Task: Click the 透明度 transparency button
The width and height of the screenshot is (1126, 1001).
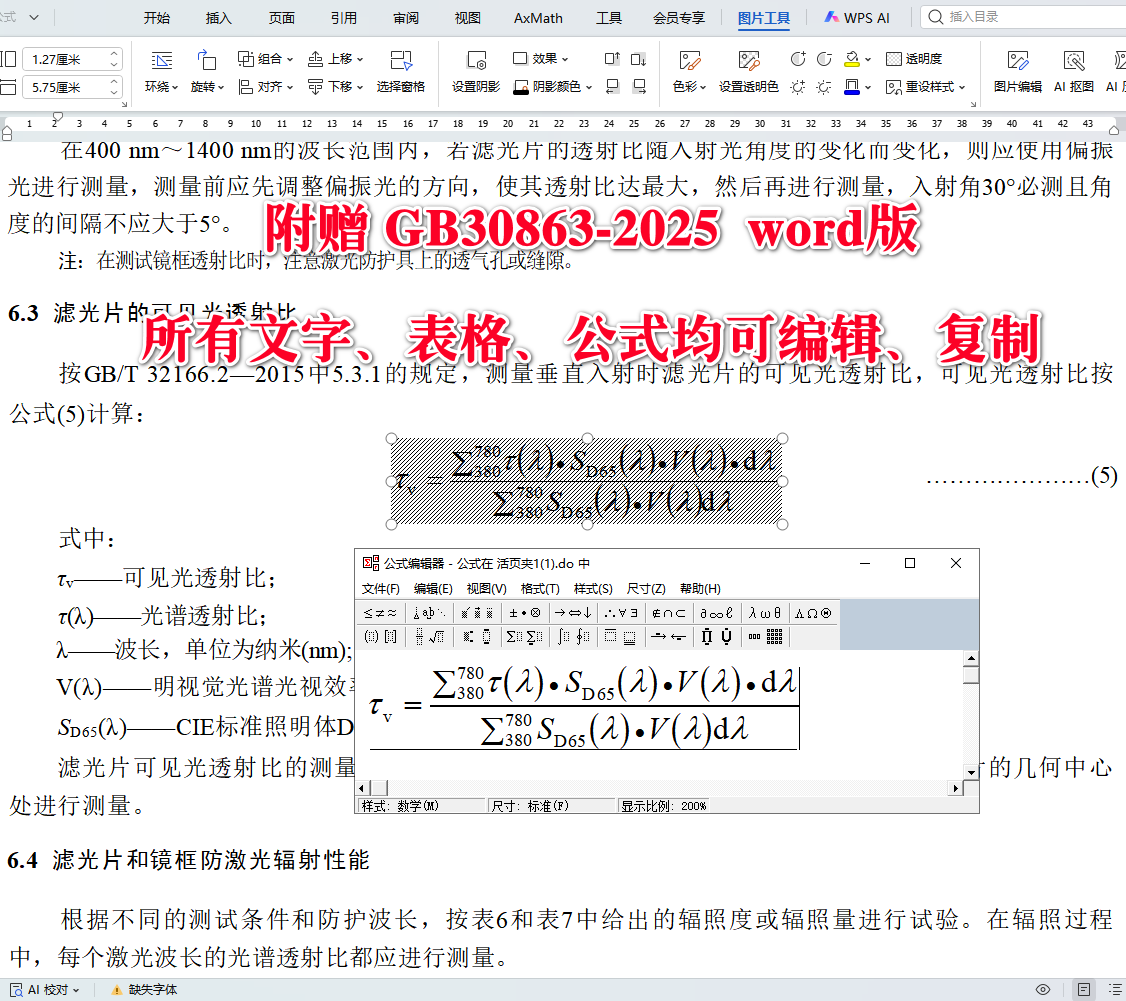Action: 924,58
